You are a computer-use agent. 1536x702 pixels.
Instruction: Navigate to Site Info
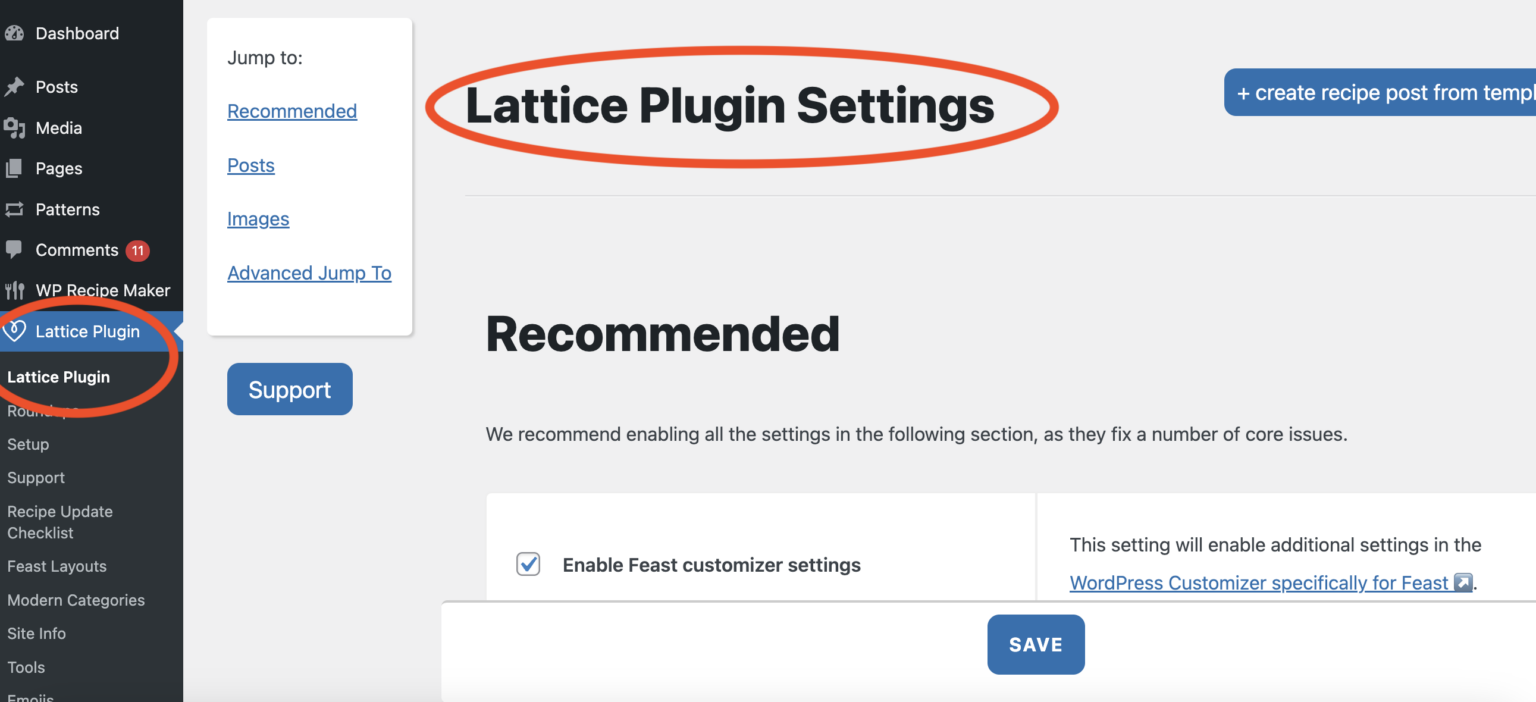click(36, 633)
